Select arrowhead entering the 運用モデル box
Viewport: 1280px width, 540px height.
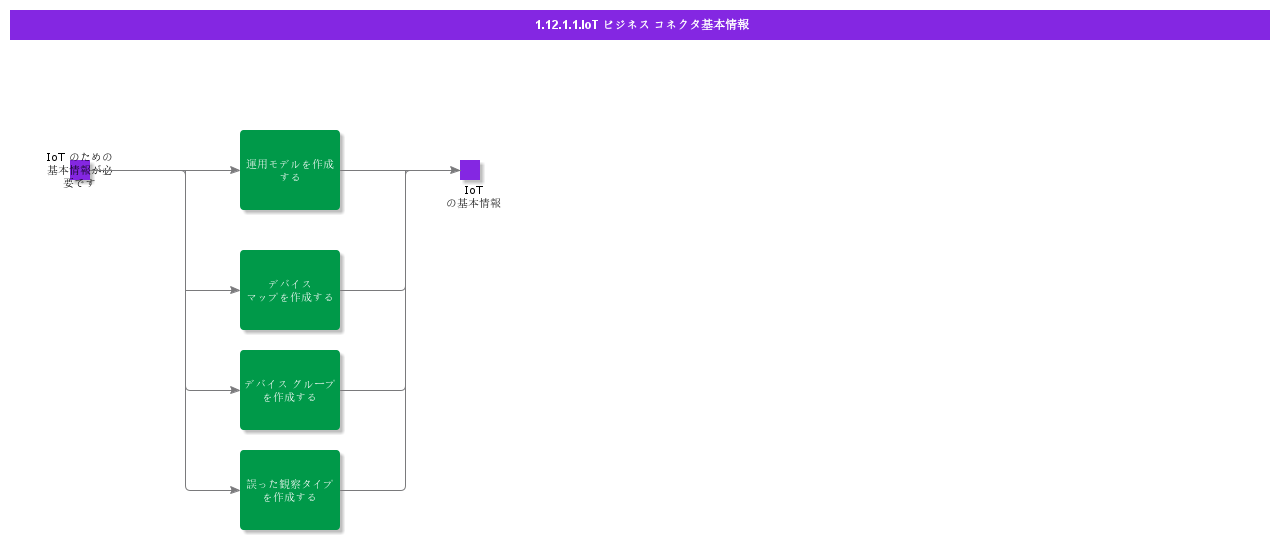[x=234, y=170]
